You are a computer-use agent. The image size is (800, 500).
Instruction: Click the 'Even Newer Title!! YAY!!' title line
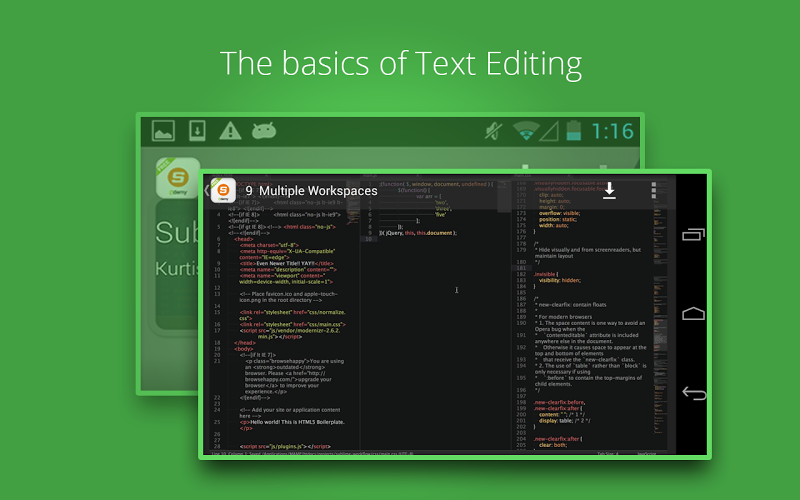(x=287, y=263)
